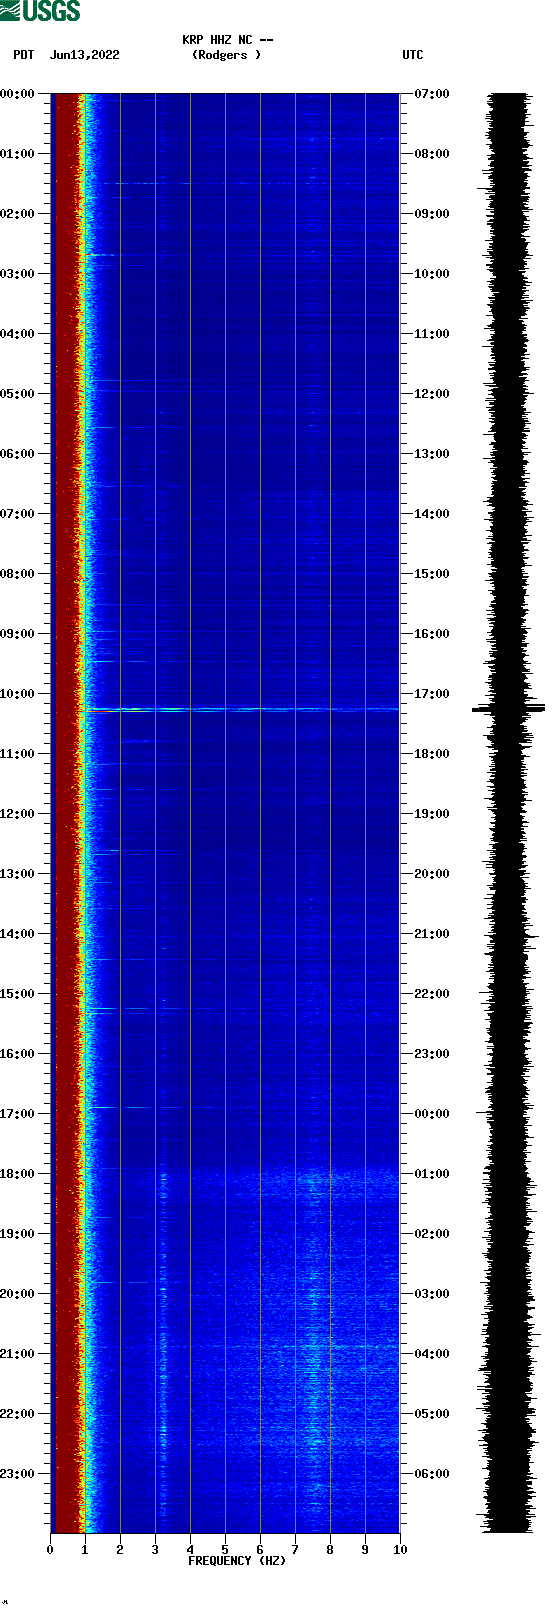The height and width of the screenshot is (1613, 552).
Task: Select the station title 'KRP HHZ NC --'
Action: [x=228, y=40]
